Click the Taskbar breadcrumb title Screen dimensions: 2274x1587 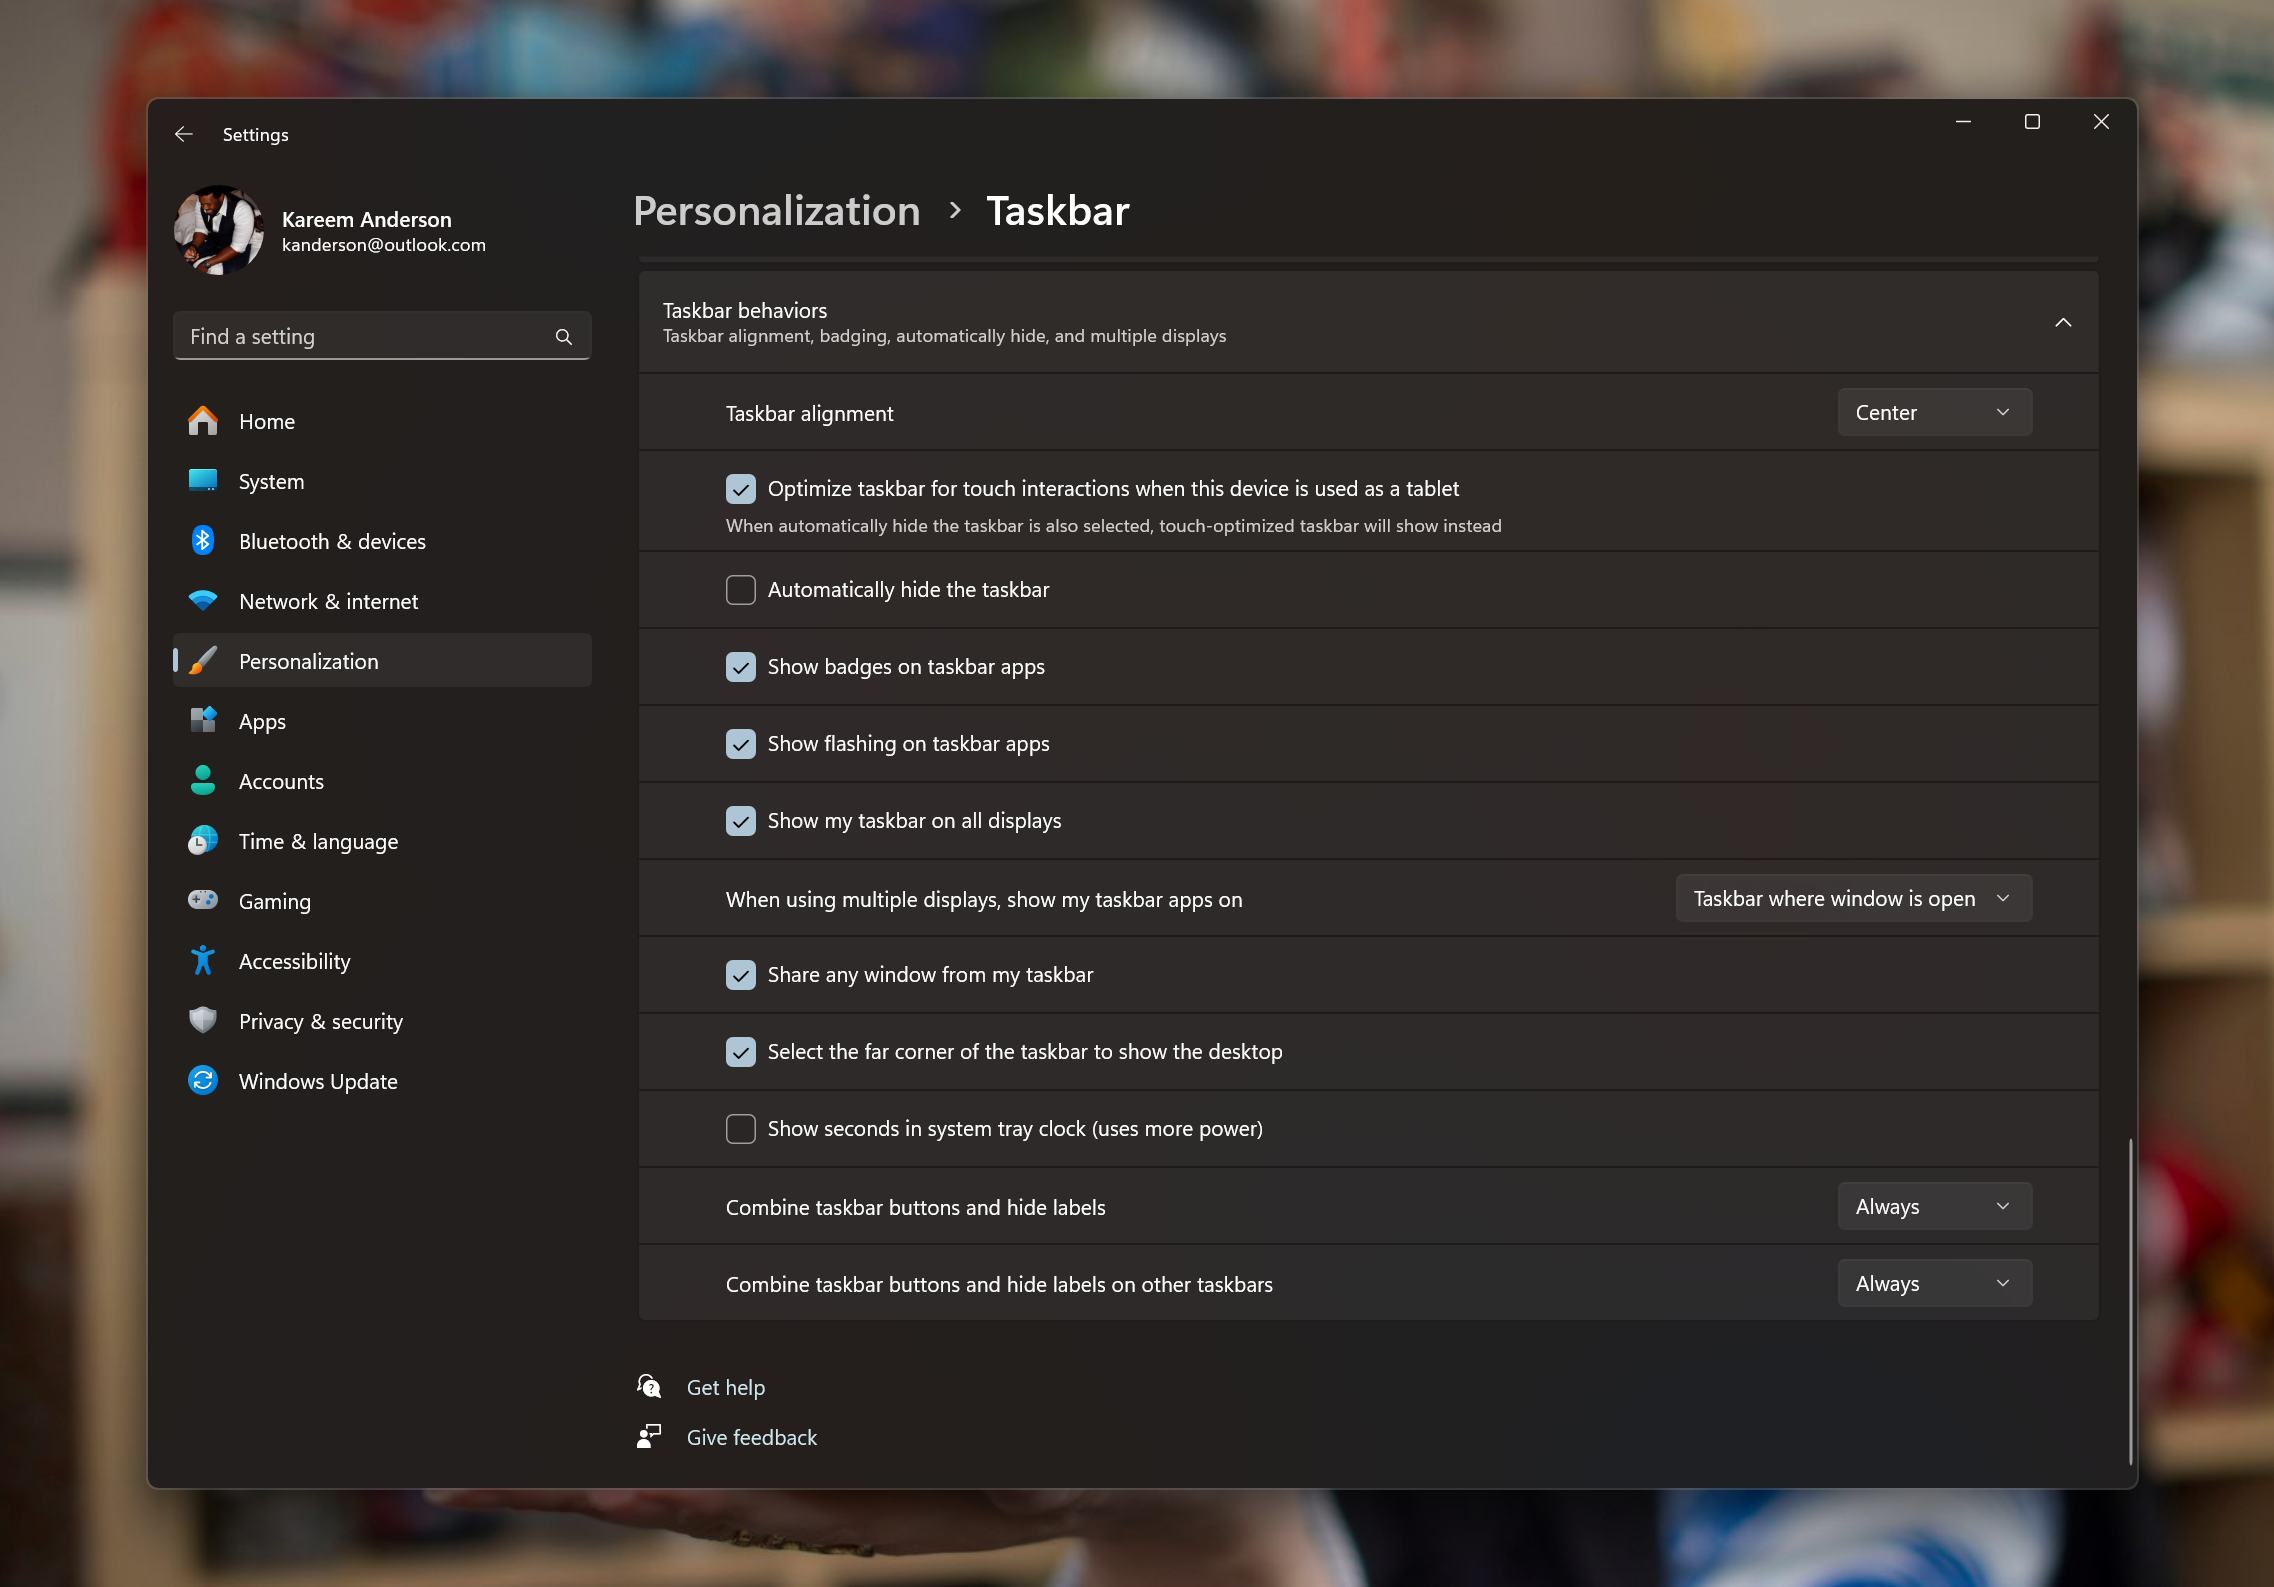[1058, 211]
